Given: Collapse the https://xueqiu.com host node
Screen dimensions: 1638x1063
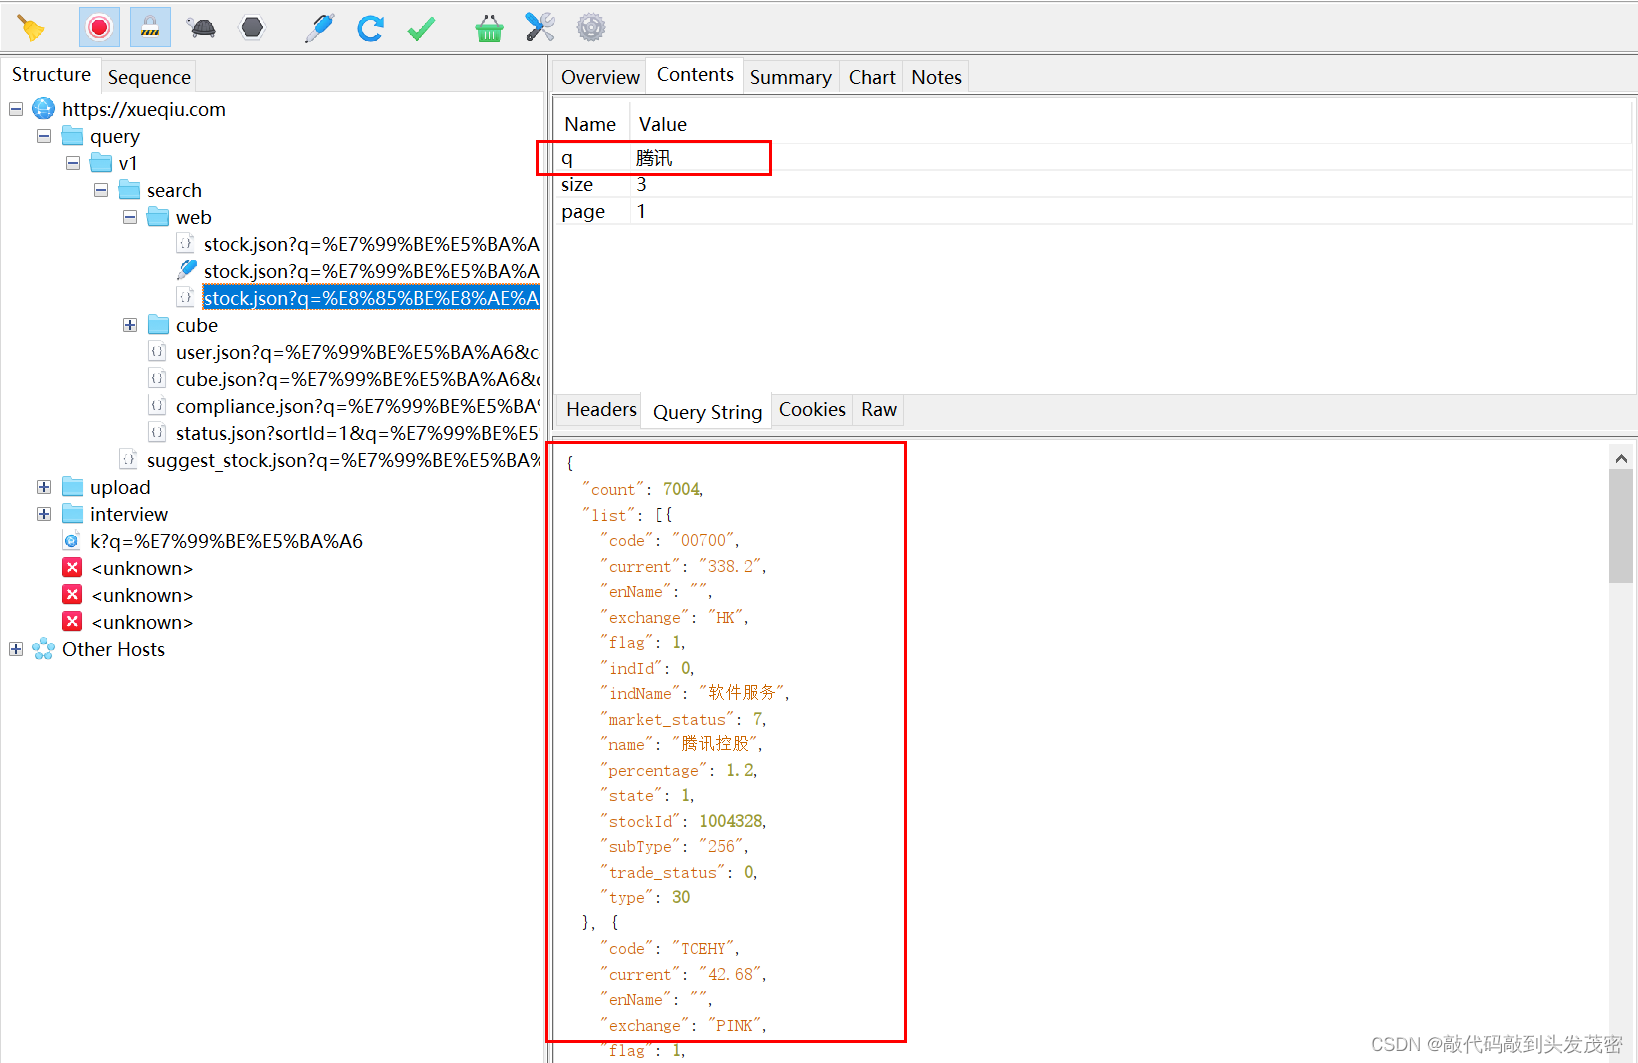Looking at the screenshot, I should pyautogui.click(x=16, y=109).
